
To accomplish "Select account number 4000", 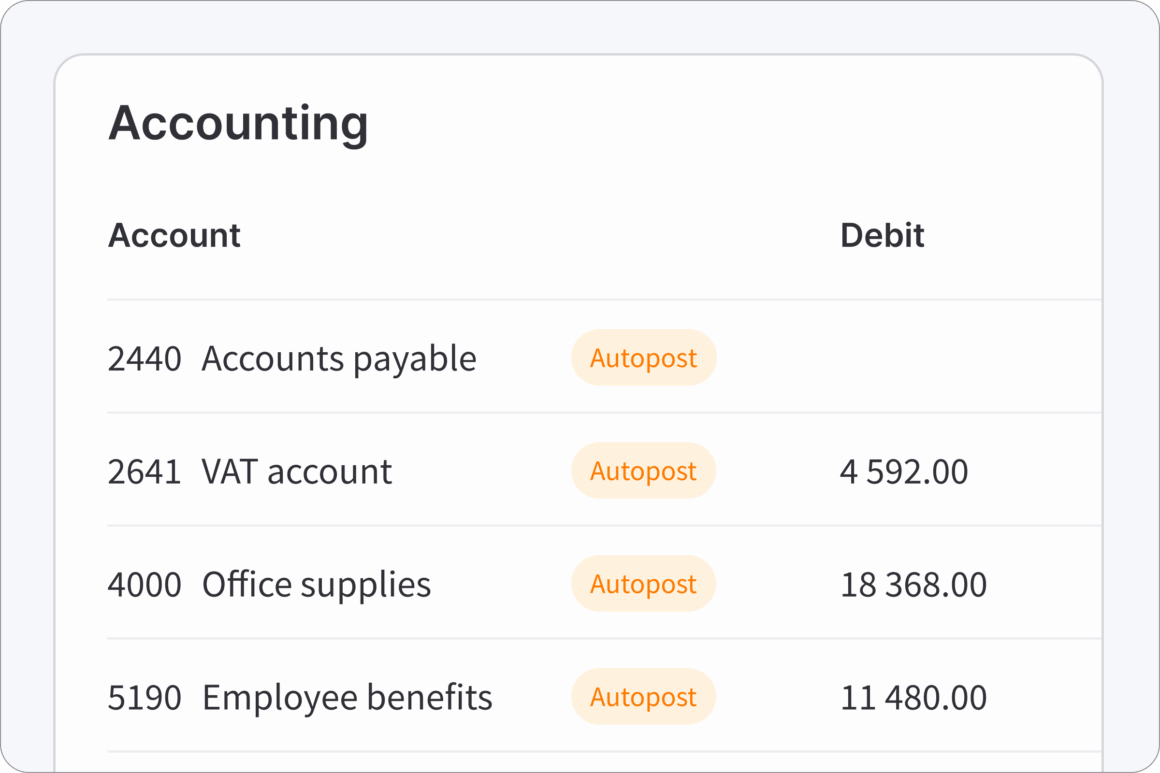I will click(x=145, y=583).
